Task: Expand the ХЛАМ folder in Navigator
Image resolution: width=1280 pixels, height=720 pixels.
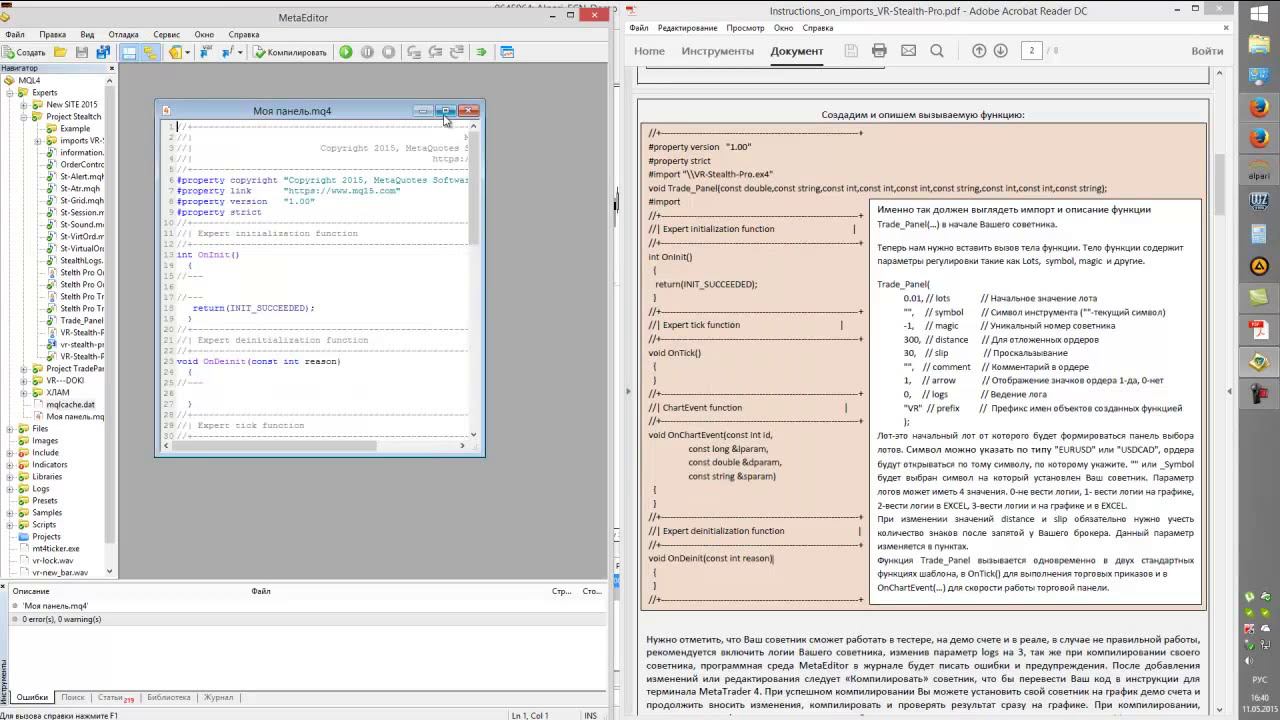Action: [23, 392]
